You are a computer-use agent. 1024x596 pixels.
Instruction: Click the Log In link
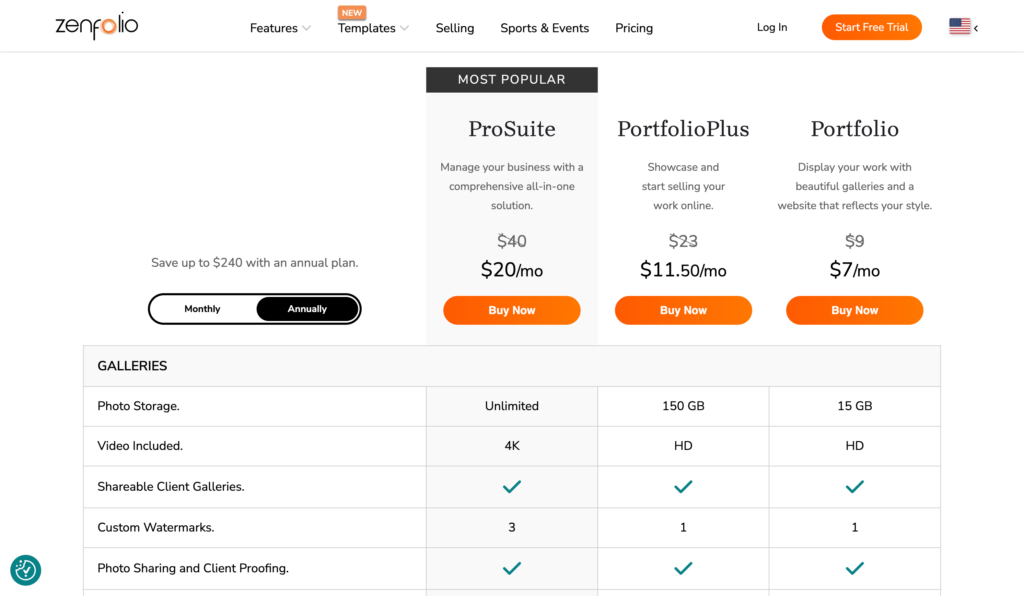coord(772,27)
